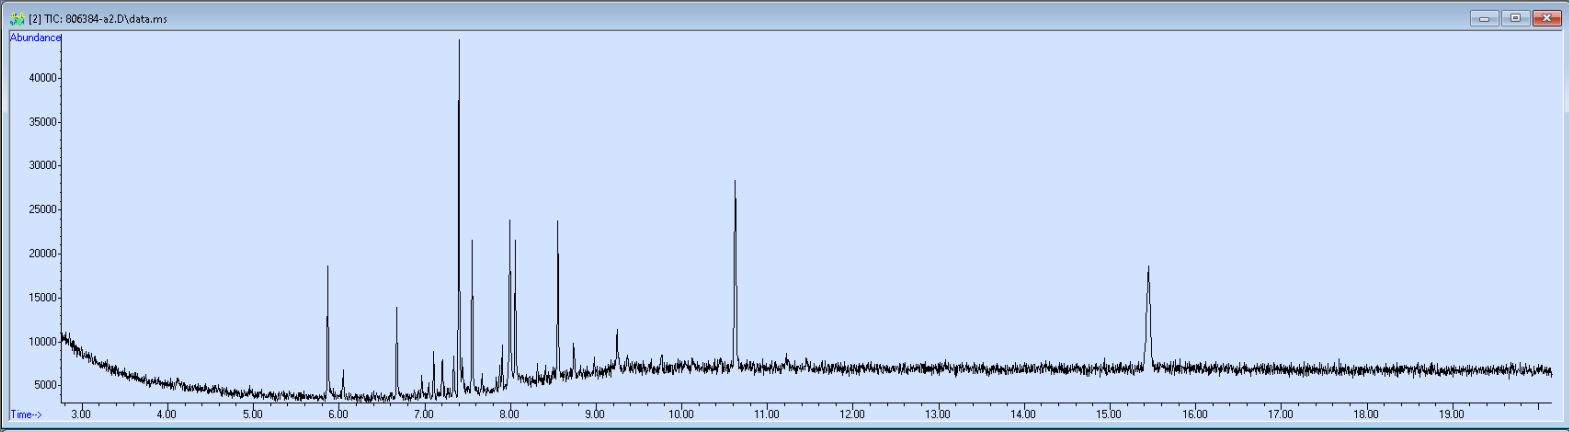This screenshot has width=1569, height=432.
Task: Click the 5000 abundance axis value
Action: [x=46, y=386]
